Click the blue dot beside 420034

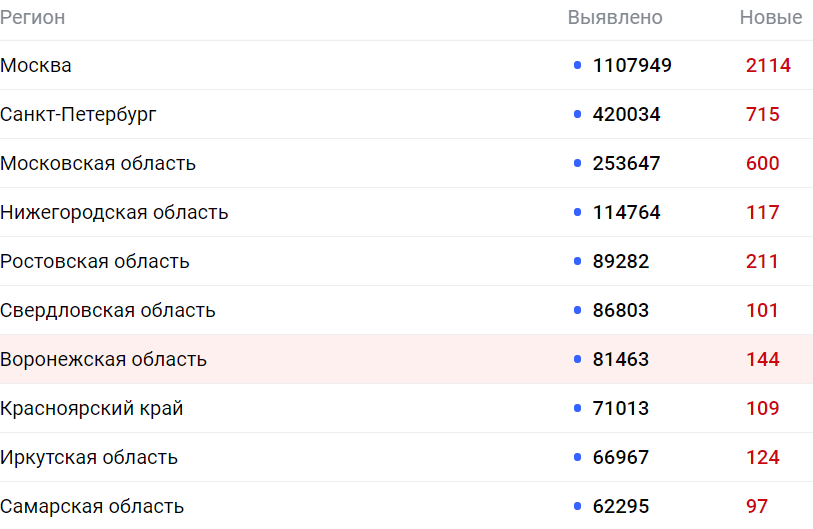(578, 114)
